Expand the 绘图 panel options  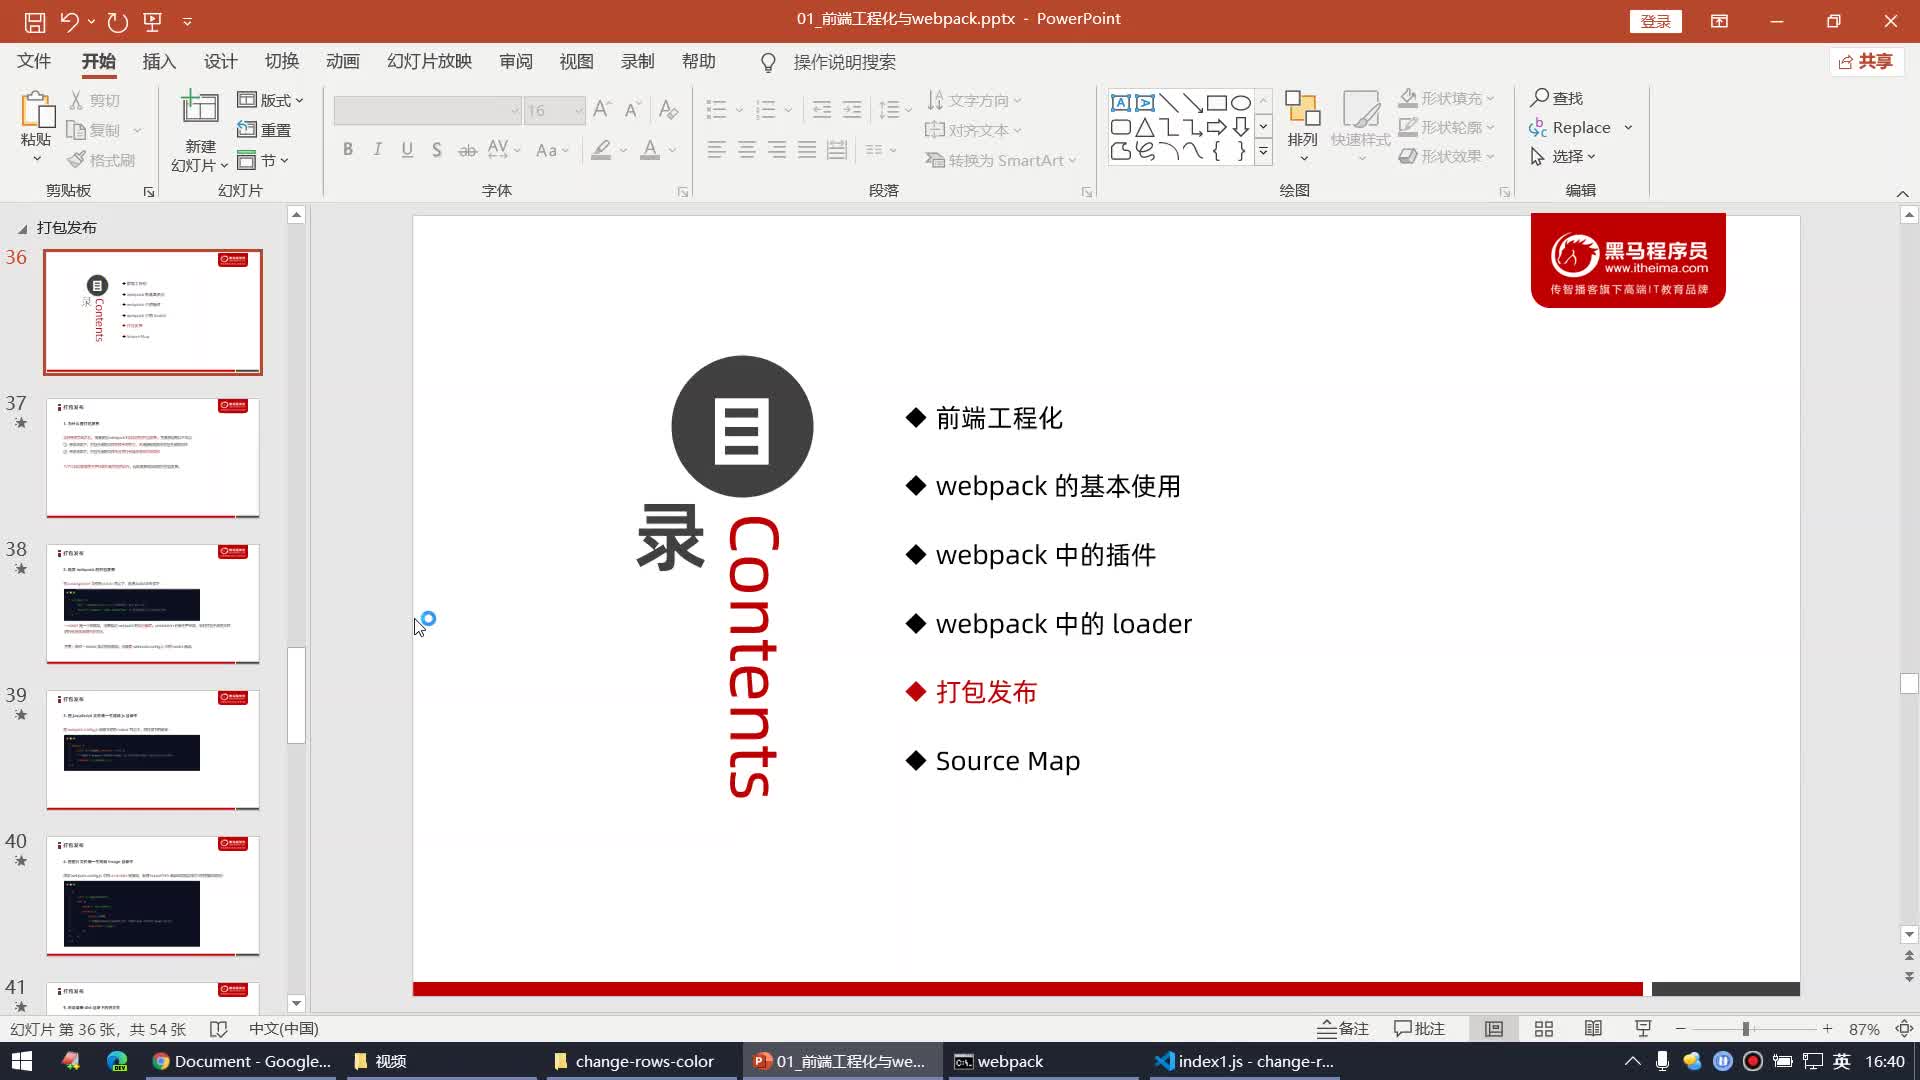tap(1505, 190)
